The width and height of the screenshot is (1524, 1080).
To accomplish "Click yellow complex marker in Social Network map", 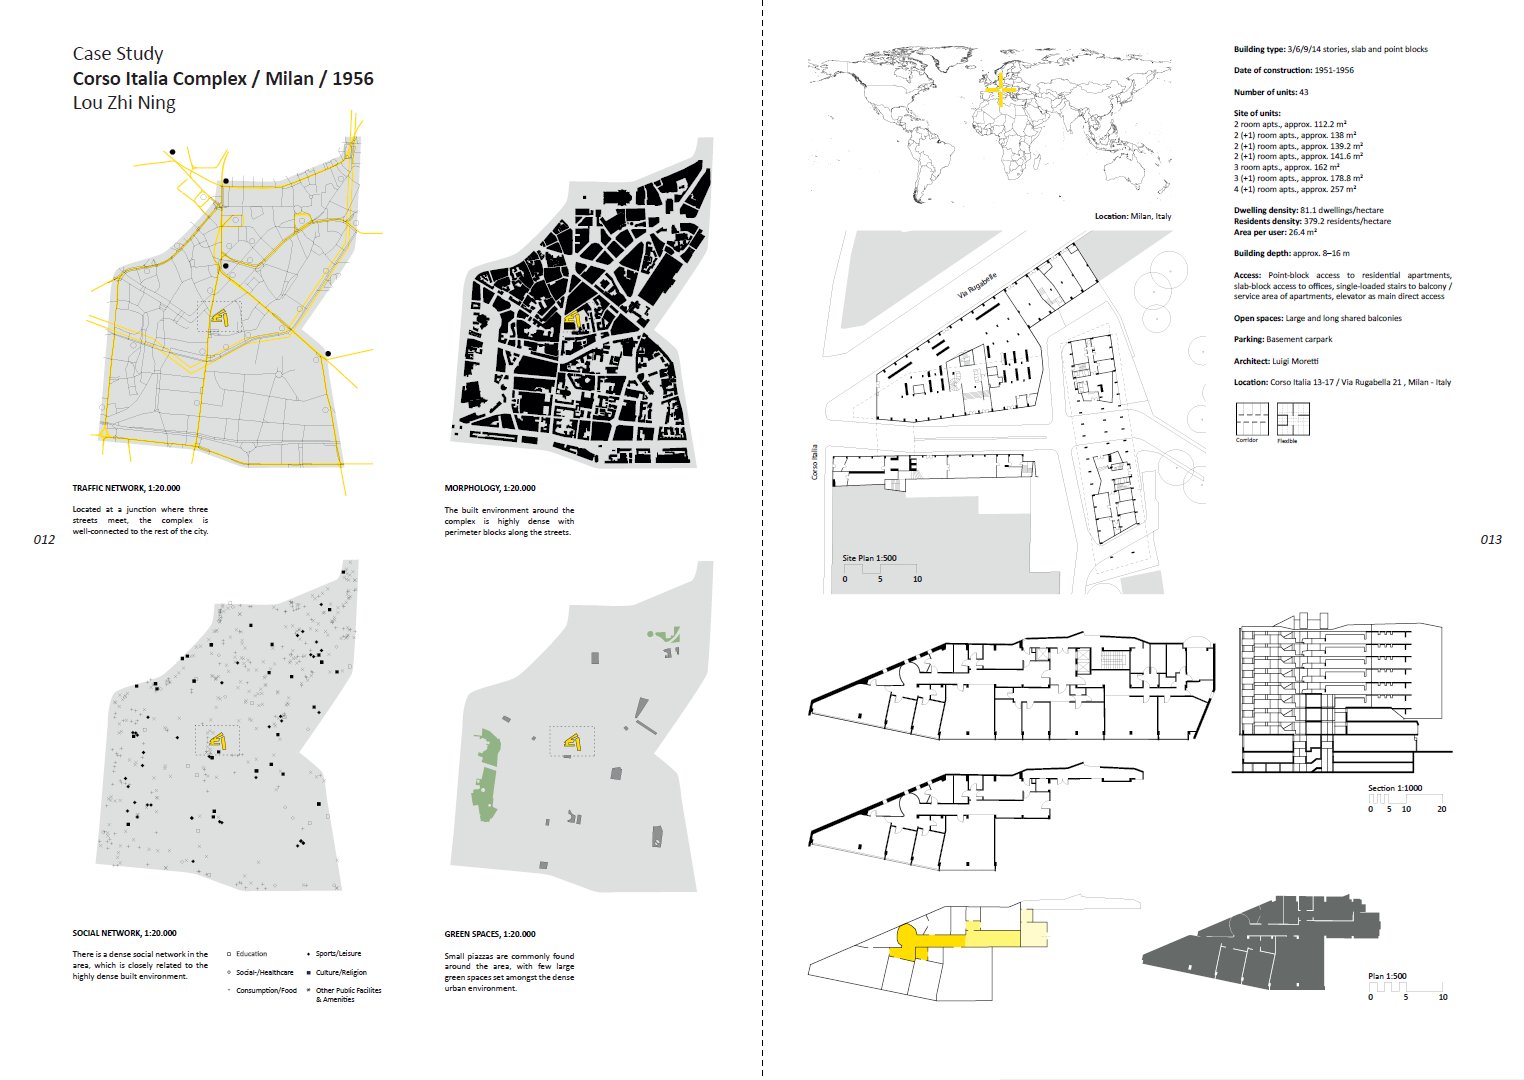I will pyautogui.click(x=218, y=741).
